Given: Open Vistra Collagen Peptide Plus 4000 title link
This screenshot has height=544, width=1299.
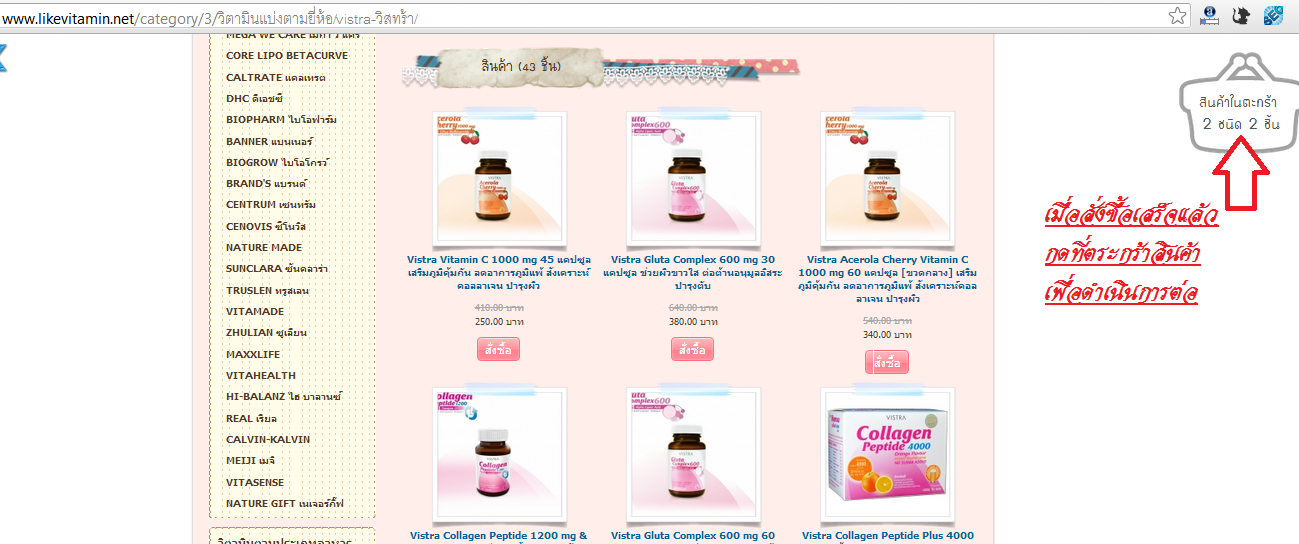Looking at the screenshot, I should [x=887, y=536].
